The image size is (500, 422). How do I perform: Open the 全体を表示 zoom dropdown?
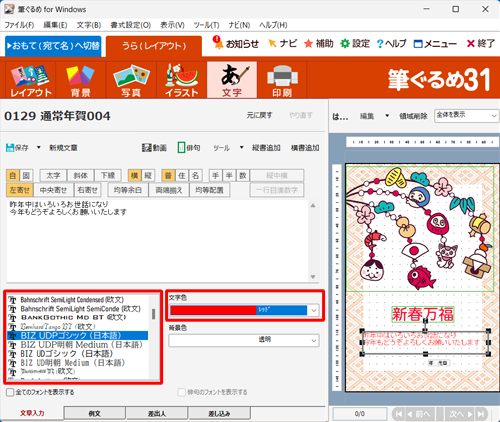pos(466,116)
